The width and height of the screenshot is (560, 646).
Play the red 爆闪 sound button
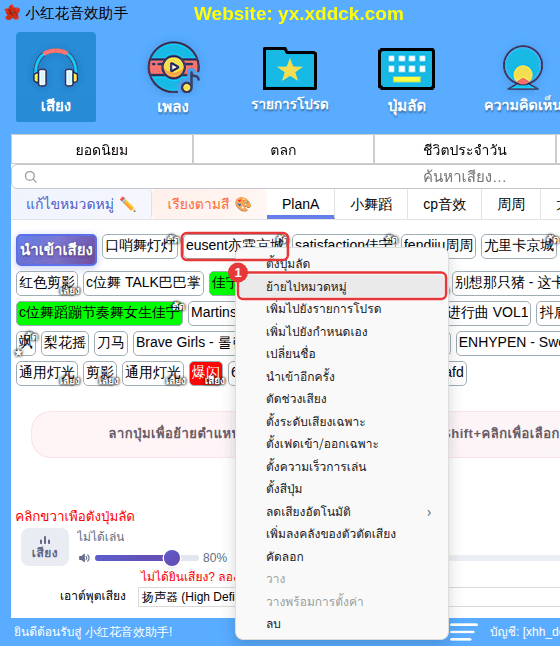206,373
